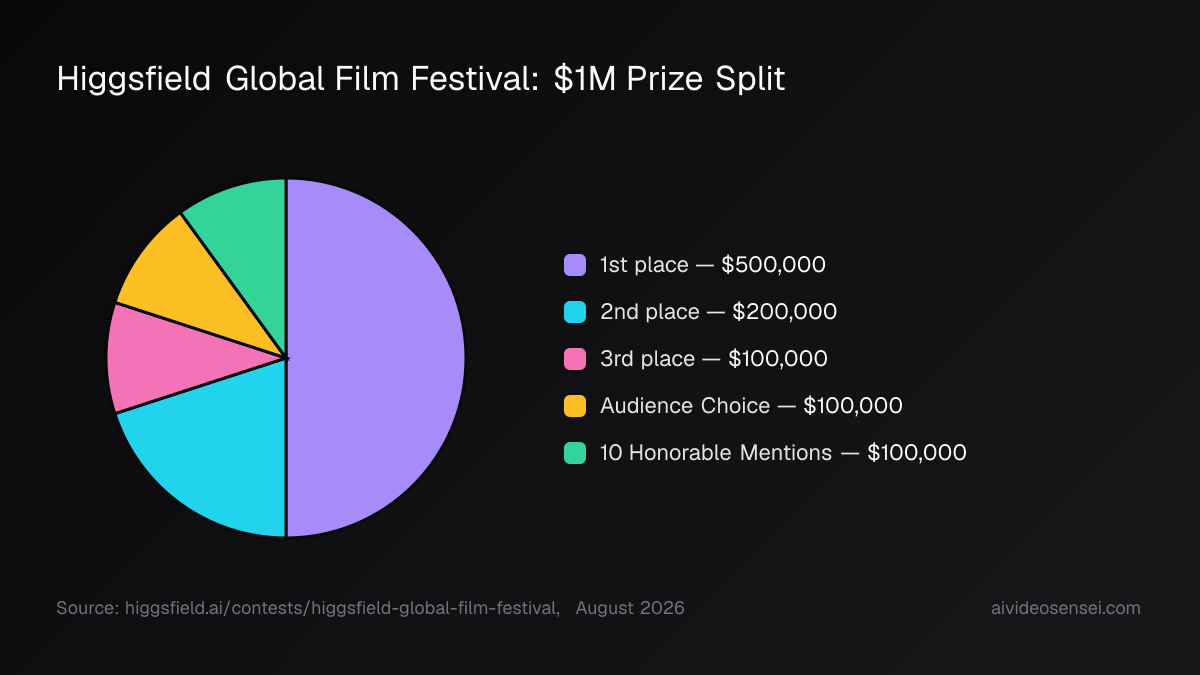Click the '2nd place — $200,000' legend label
The height and width of the screenshot is (675, 1200).
point(718,312)
